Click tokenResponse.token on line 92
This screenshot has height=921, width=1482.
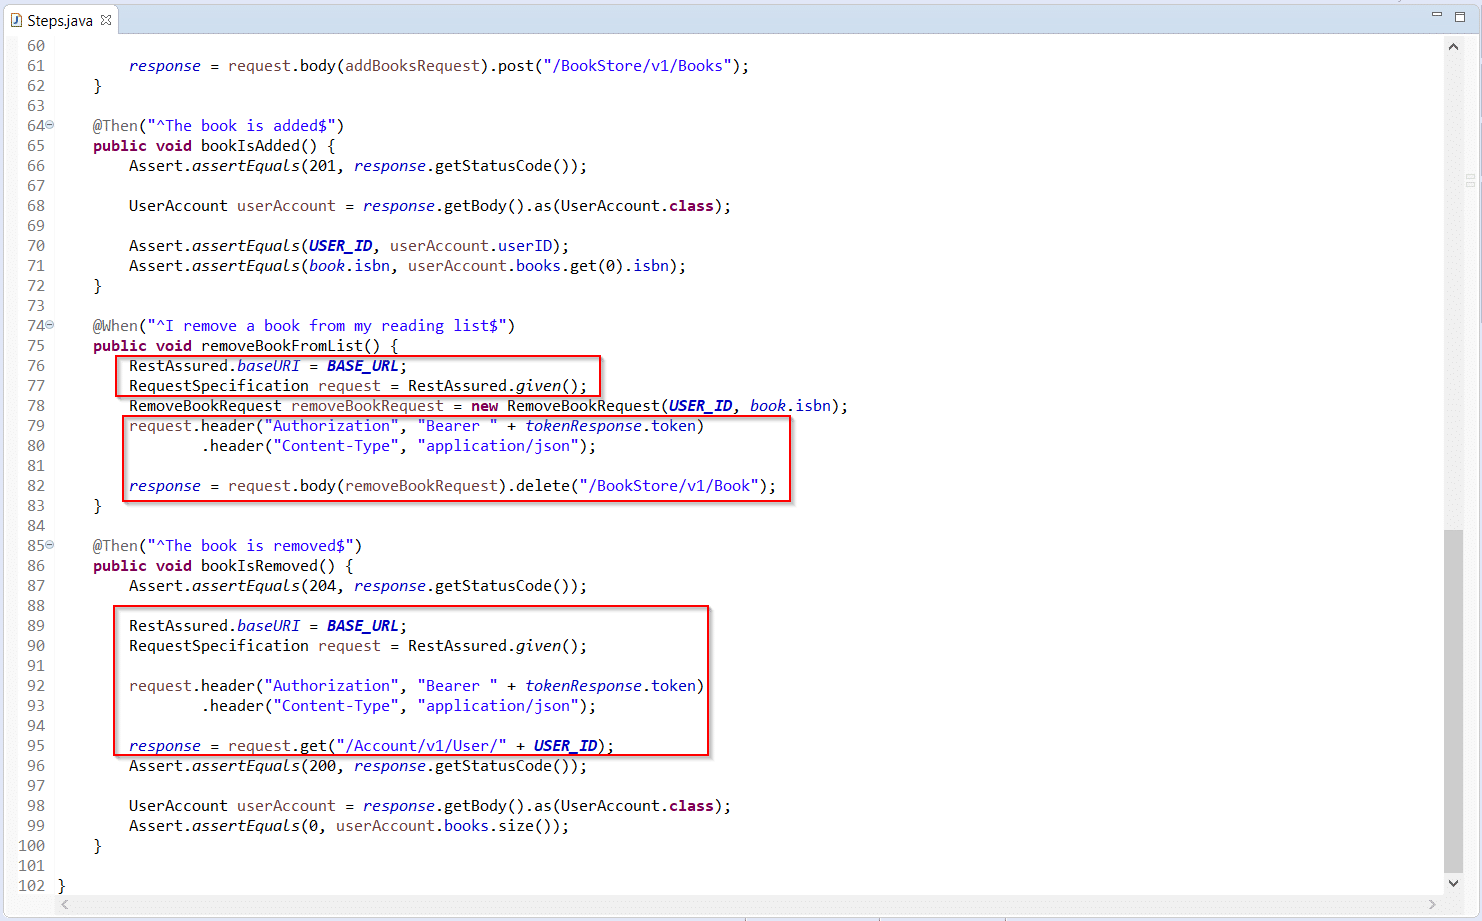coord(610,686)
